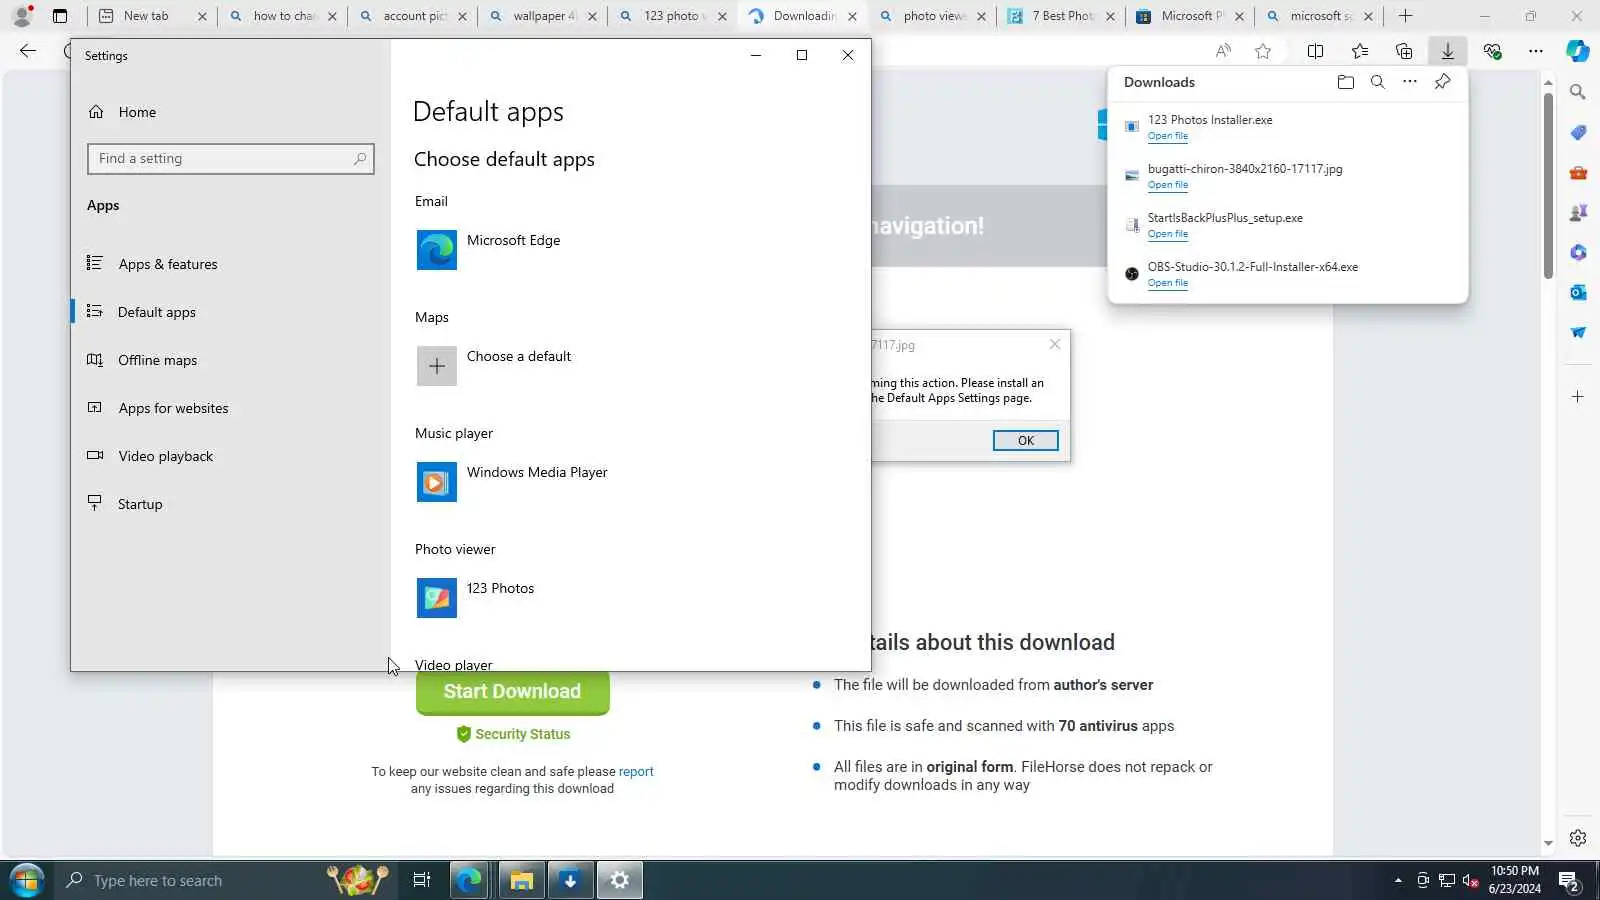The height and width of the screenshot is (900, 1600).
Task: Open Task View on taskbar
Action: coord(422,881)
